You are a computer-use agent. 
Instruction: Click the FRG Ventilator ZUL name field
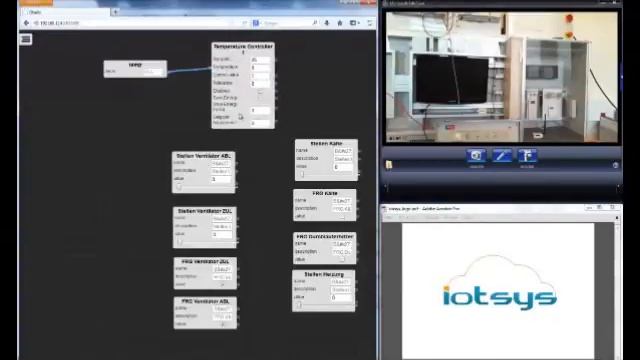[x=222, y=269]
